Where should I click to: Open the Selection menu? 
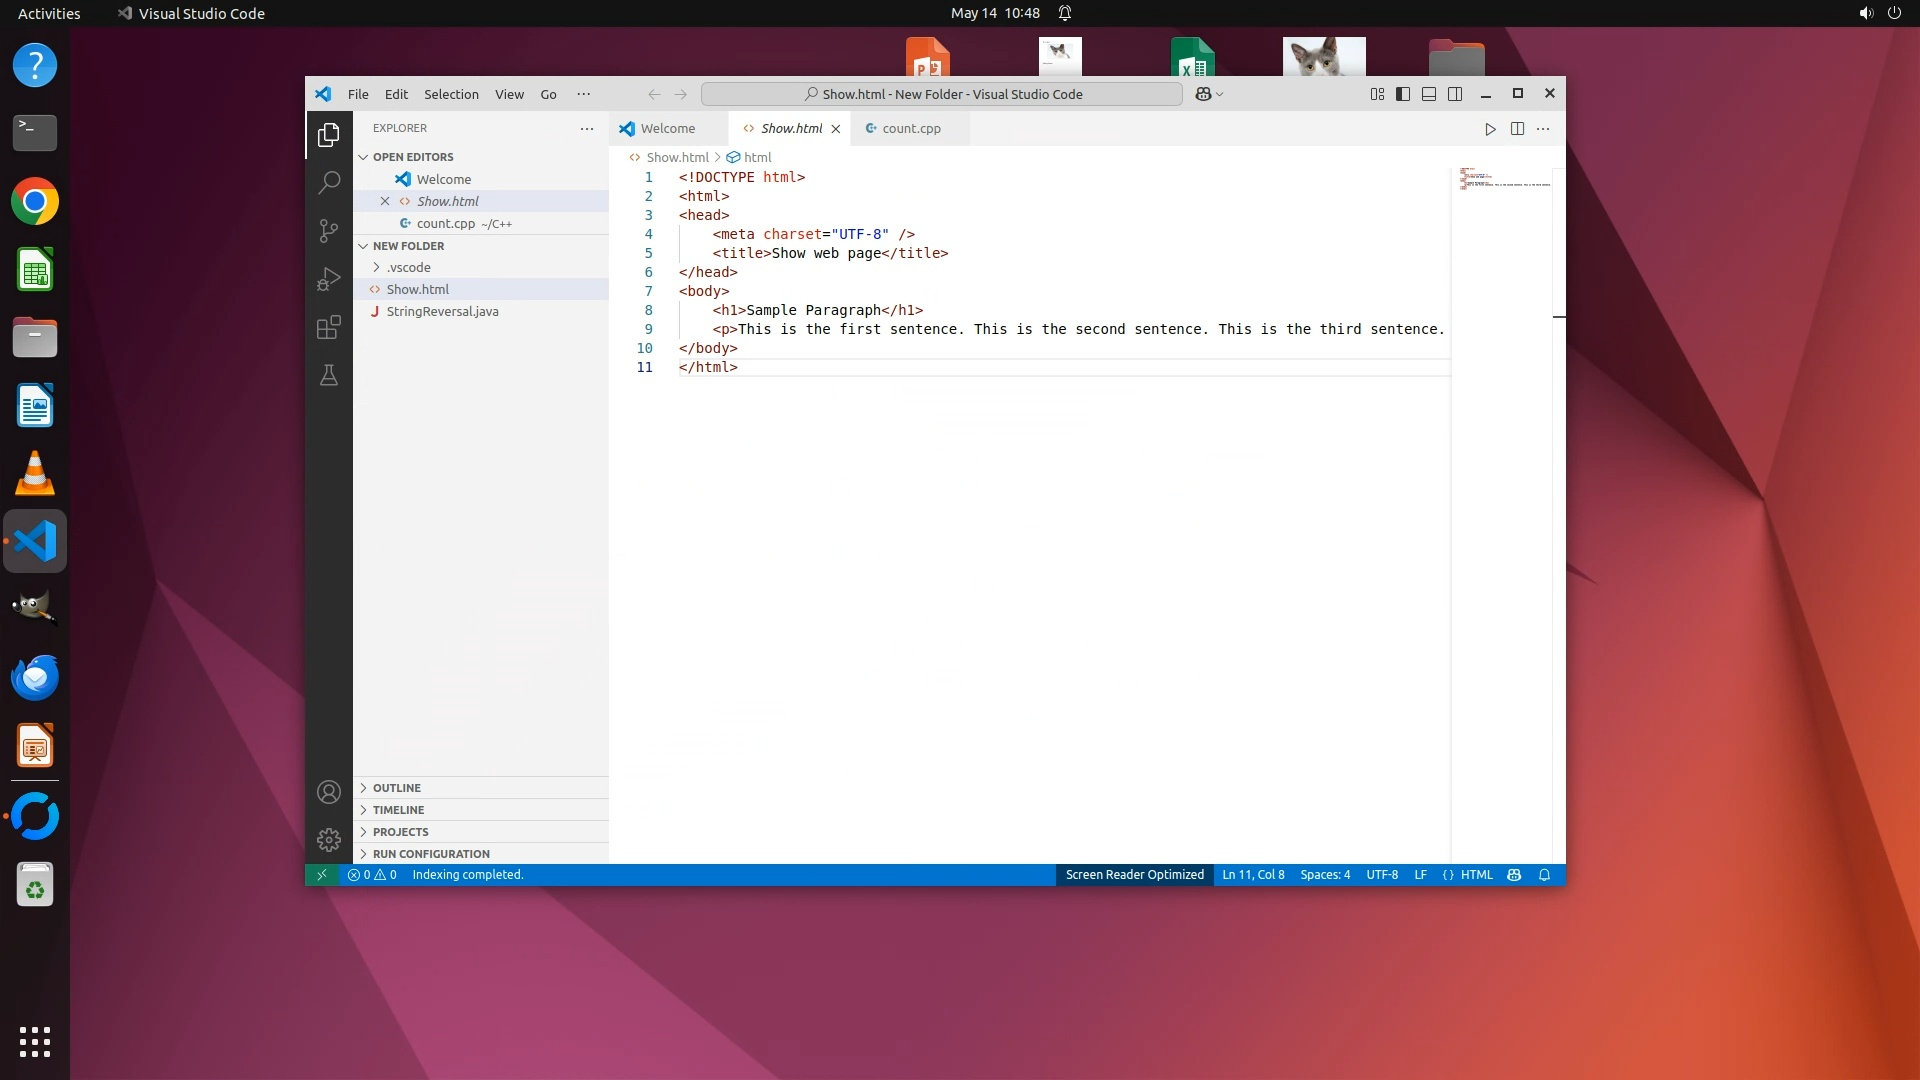[x=451, y=94]
